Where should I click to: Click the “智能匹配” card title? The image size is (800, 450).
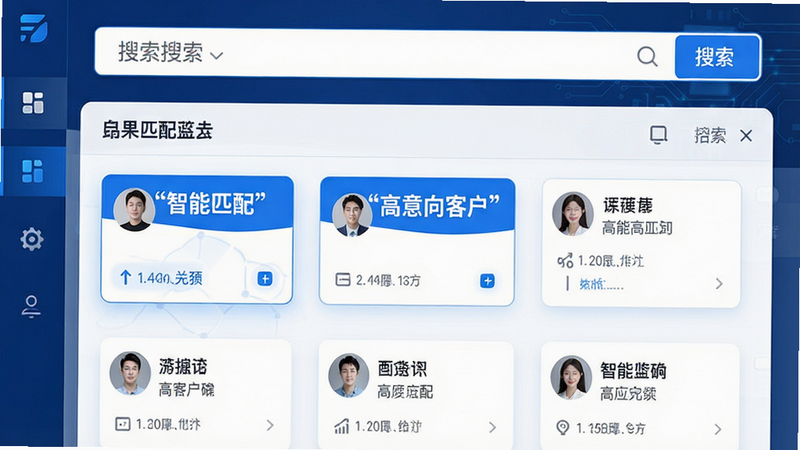coord(210,204)
